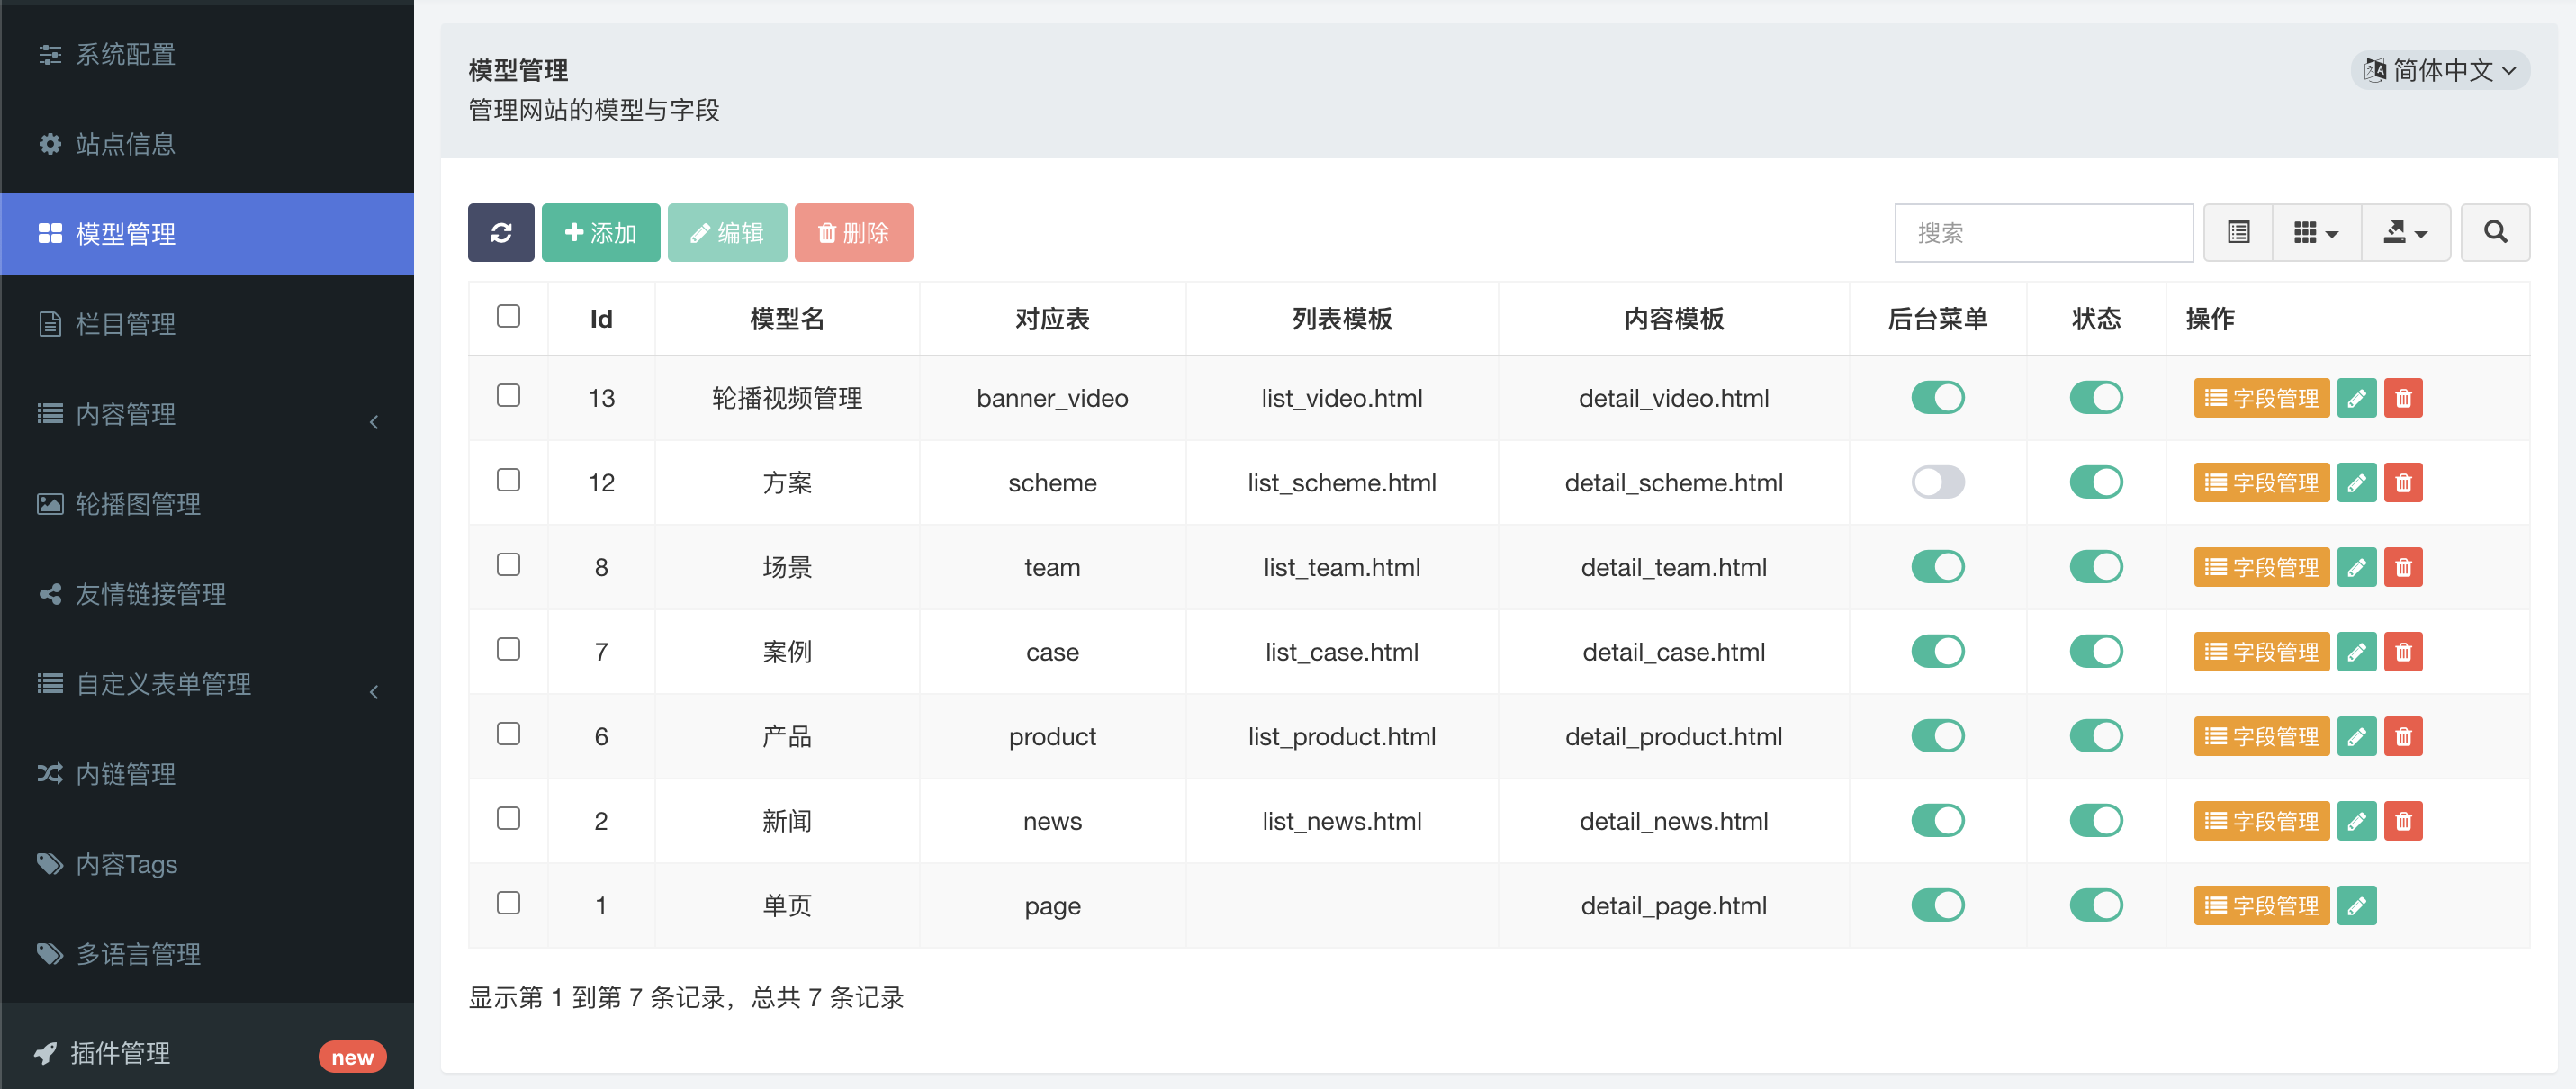This screenshot has width=2576, height=1089.
Task: Open 内容Tags in the sidebar
Action: [207, 864]
